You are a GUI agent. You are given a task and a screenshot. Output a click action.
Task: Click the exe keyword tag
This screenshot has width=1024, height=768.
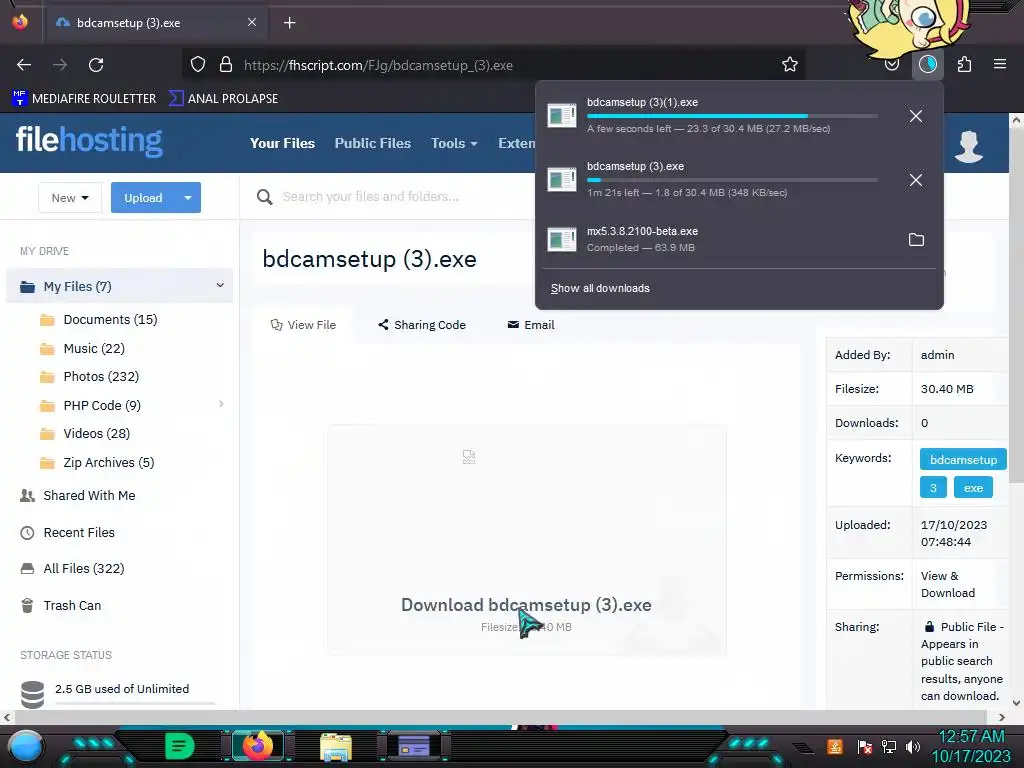[x=973, y=487]
